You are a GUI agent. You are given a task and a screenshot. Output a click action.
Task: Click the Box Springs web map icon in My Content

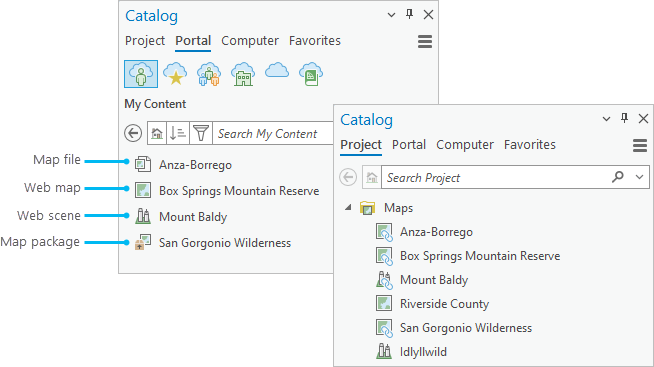(x=143, y=190)
